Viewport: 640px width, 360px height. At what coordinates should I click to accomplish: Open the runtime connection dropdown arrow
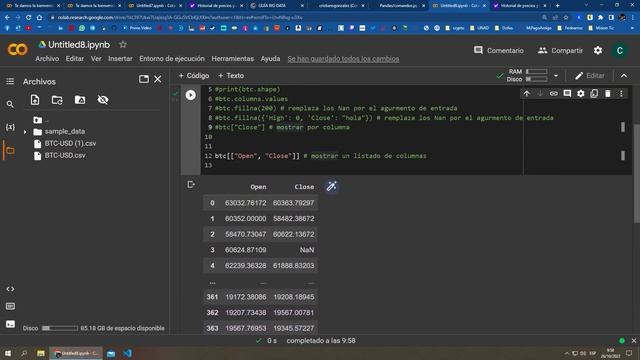click(x=556, y=76)
